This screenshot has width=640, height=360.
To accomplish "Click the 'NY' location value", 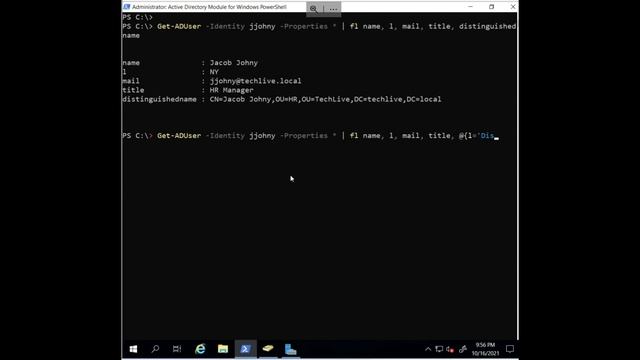I will tap(214, 72).
